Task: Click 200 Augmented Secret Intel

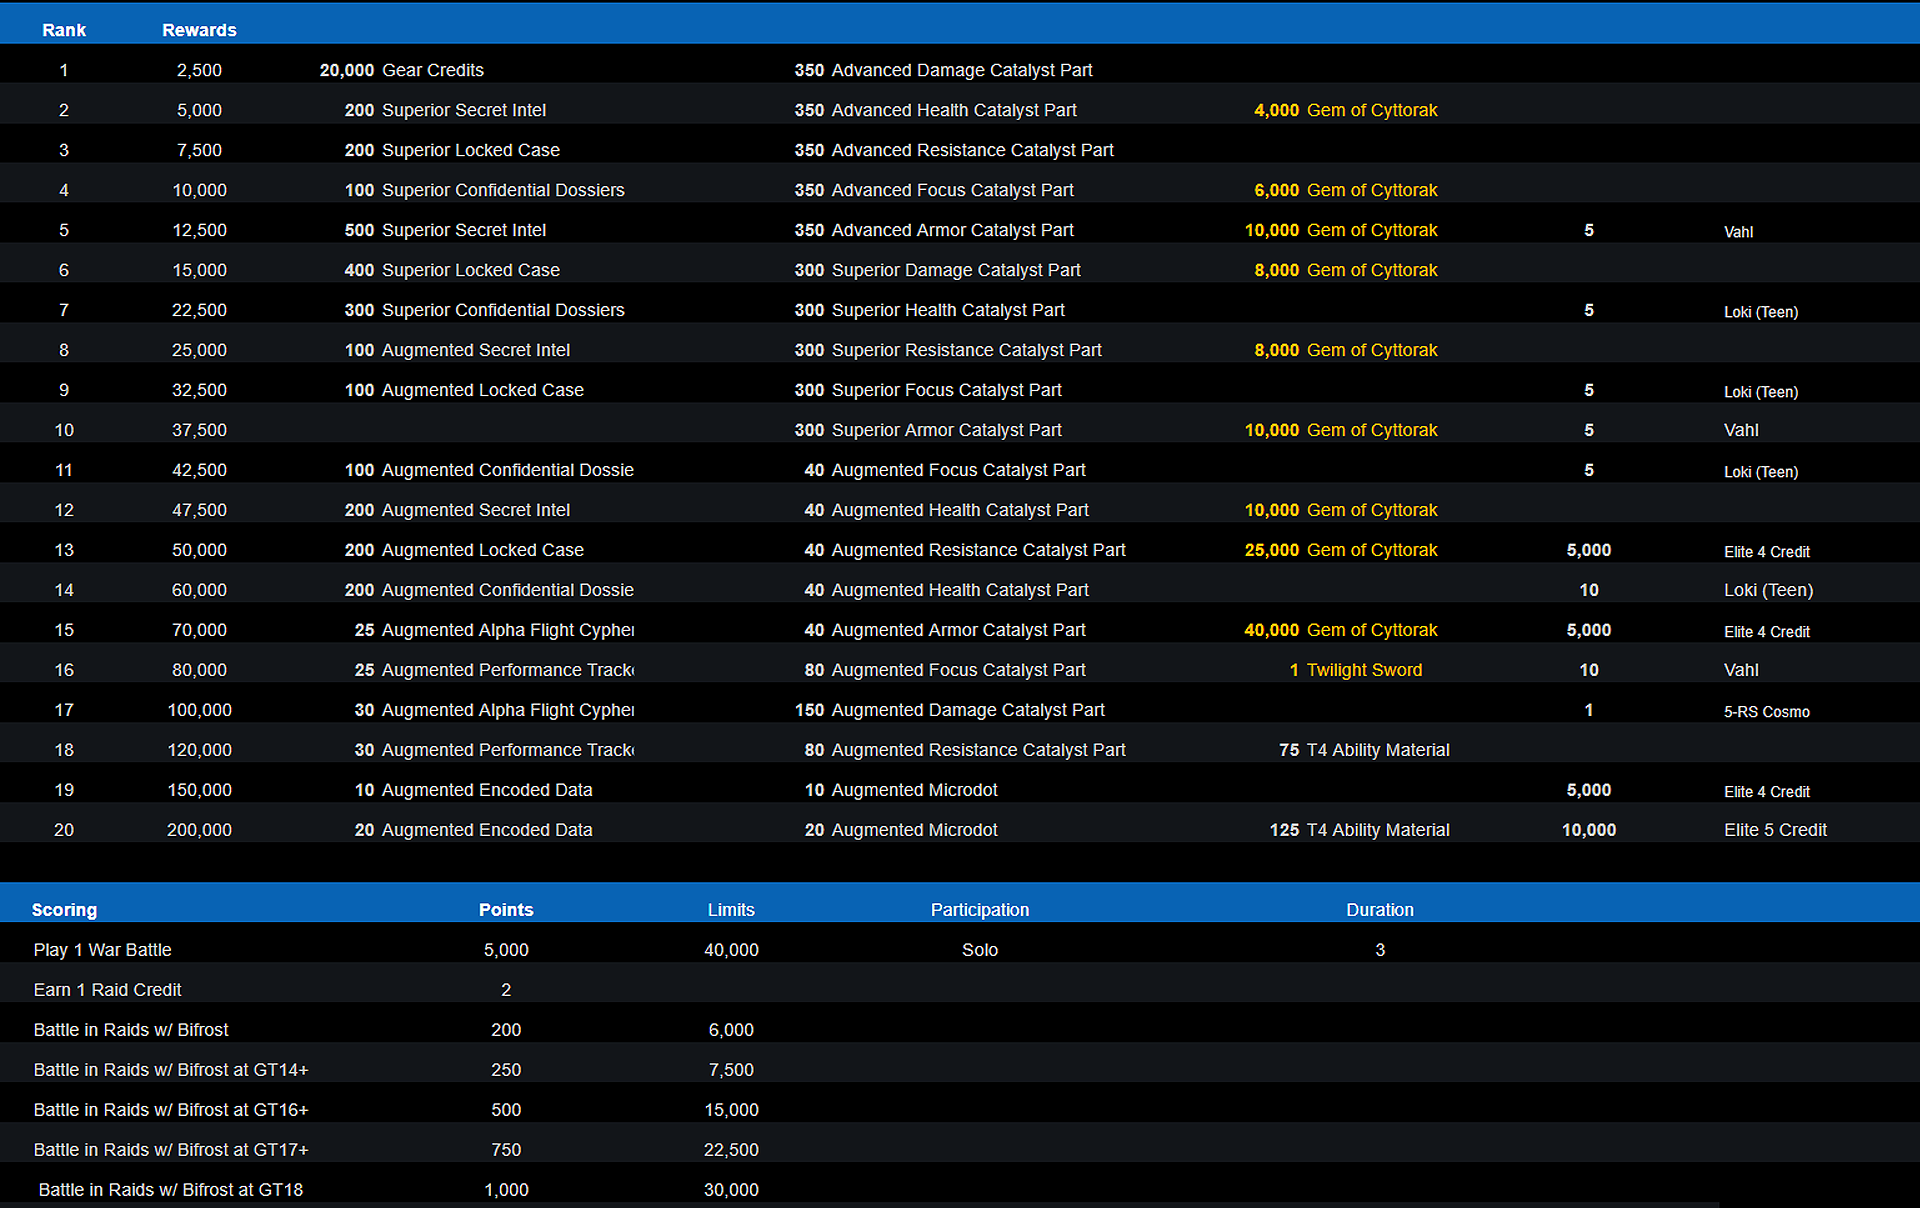Action: (x=457, y=510)
